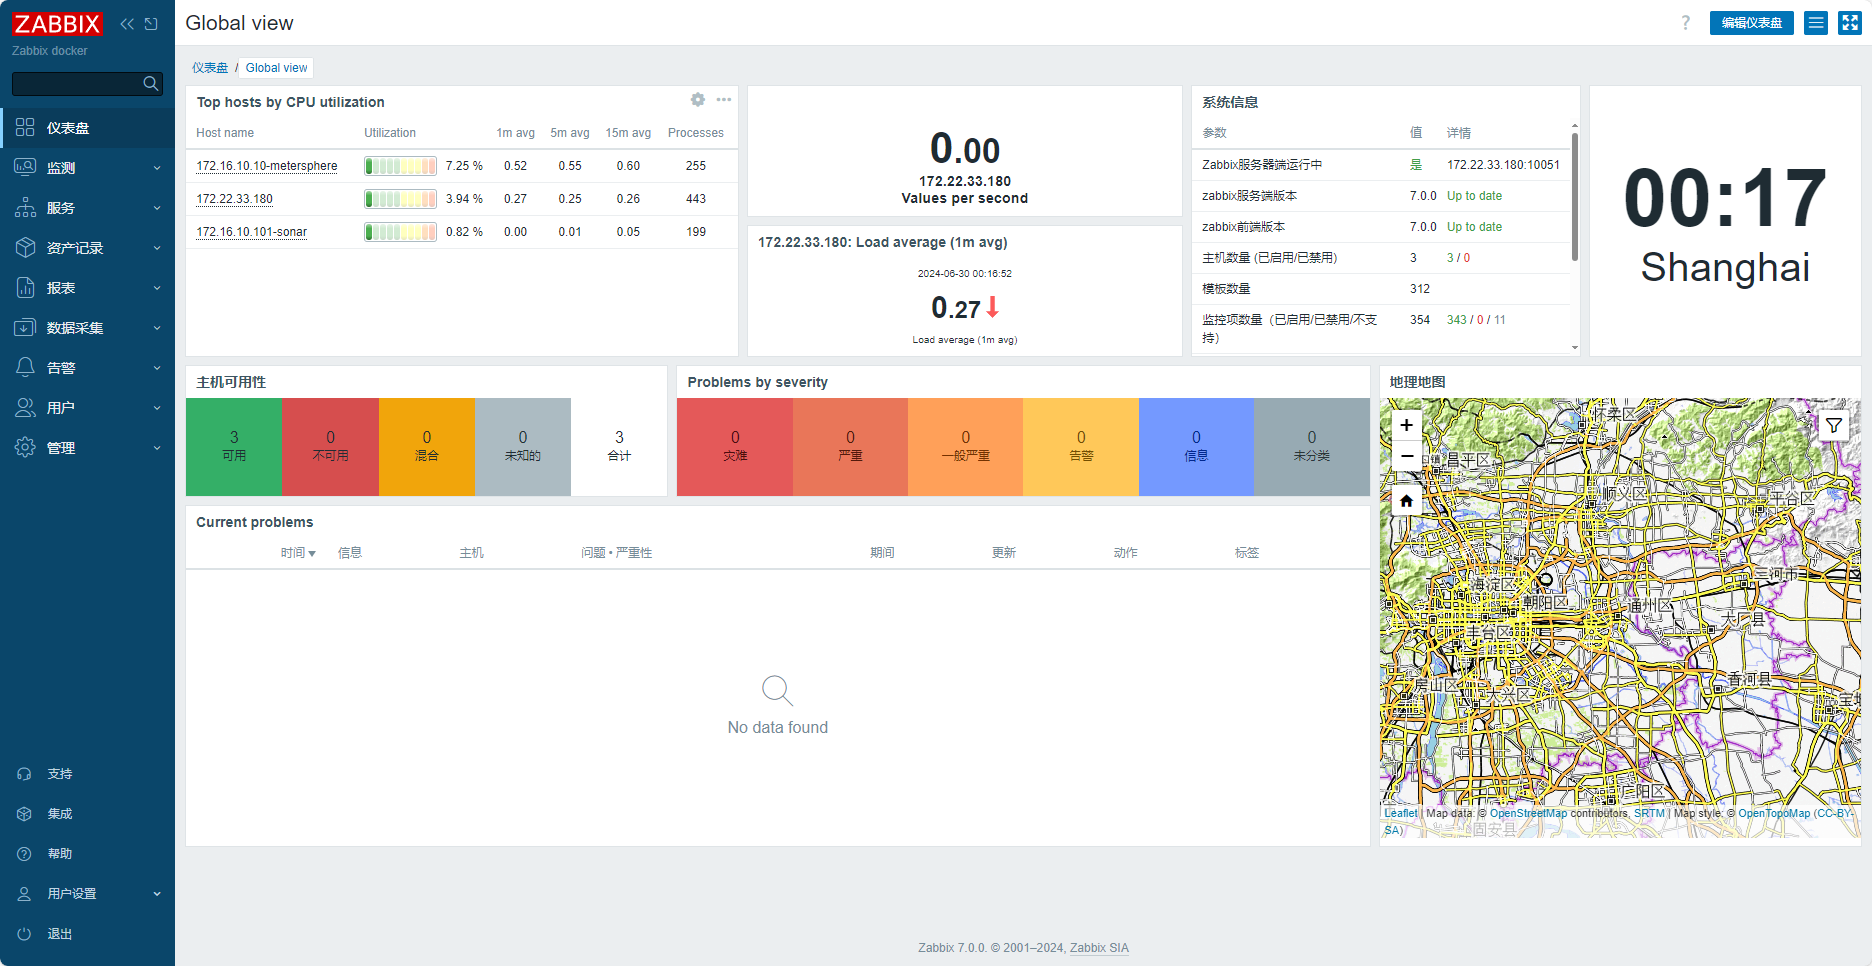Click the 数据采集 data collection icon
Screen dimensions: 1872x966
[x=24, y=327]
